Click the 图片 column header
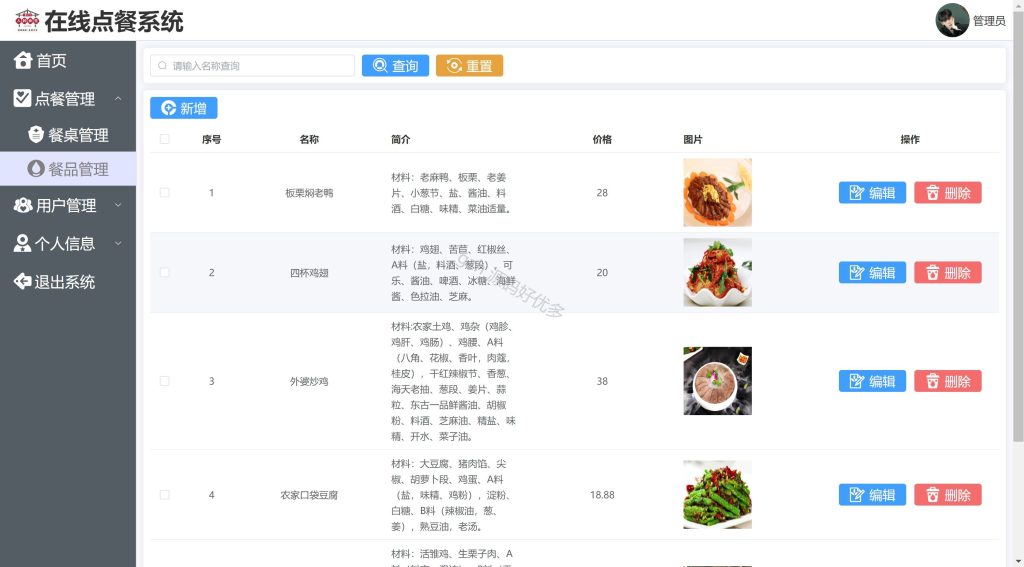This screenshot has width=1024, height=567. pyautogui.click(x=693, y=139)
